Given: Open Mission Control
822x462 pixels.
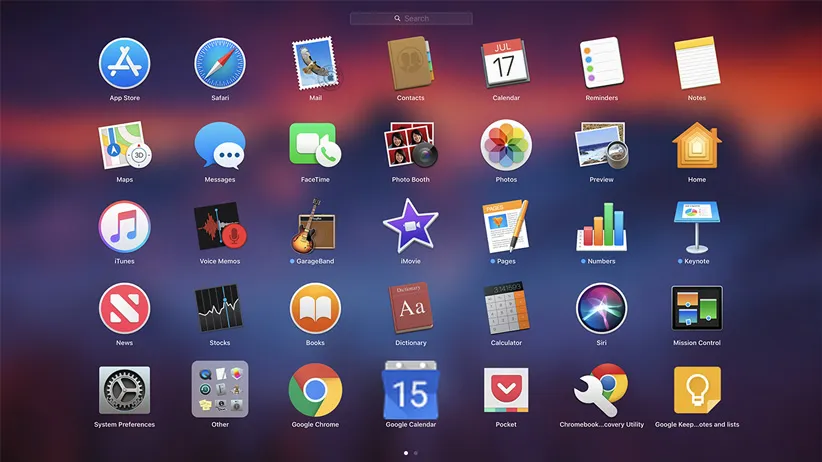Looking at the screenshot, I should [x=697, y=308].
